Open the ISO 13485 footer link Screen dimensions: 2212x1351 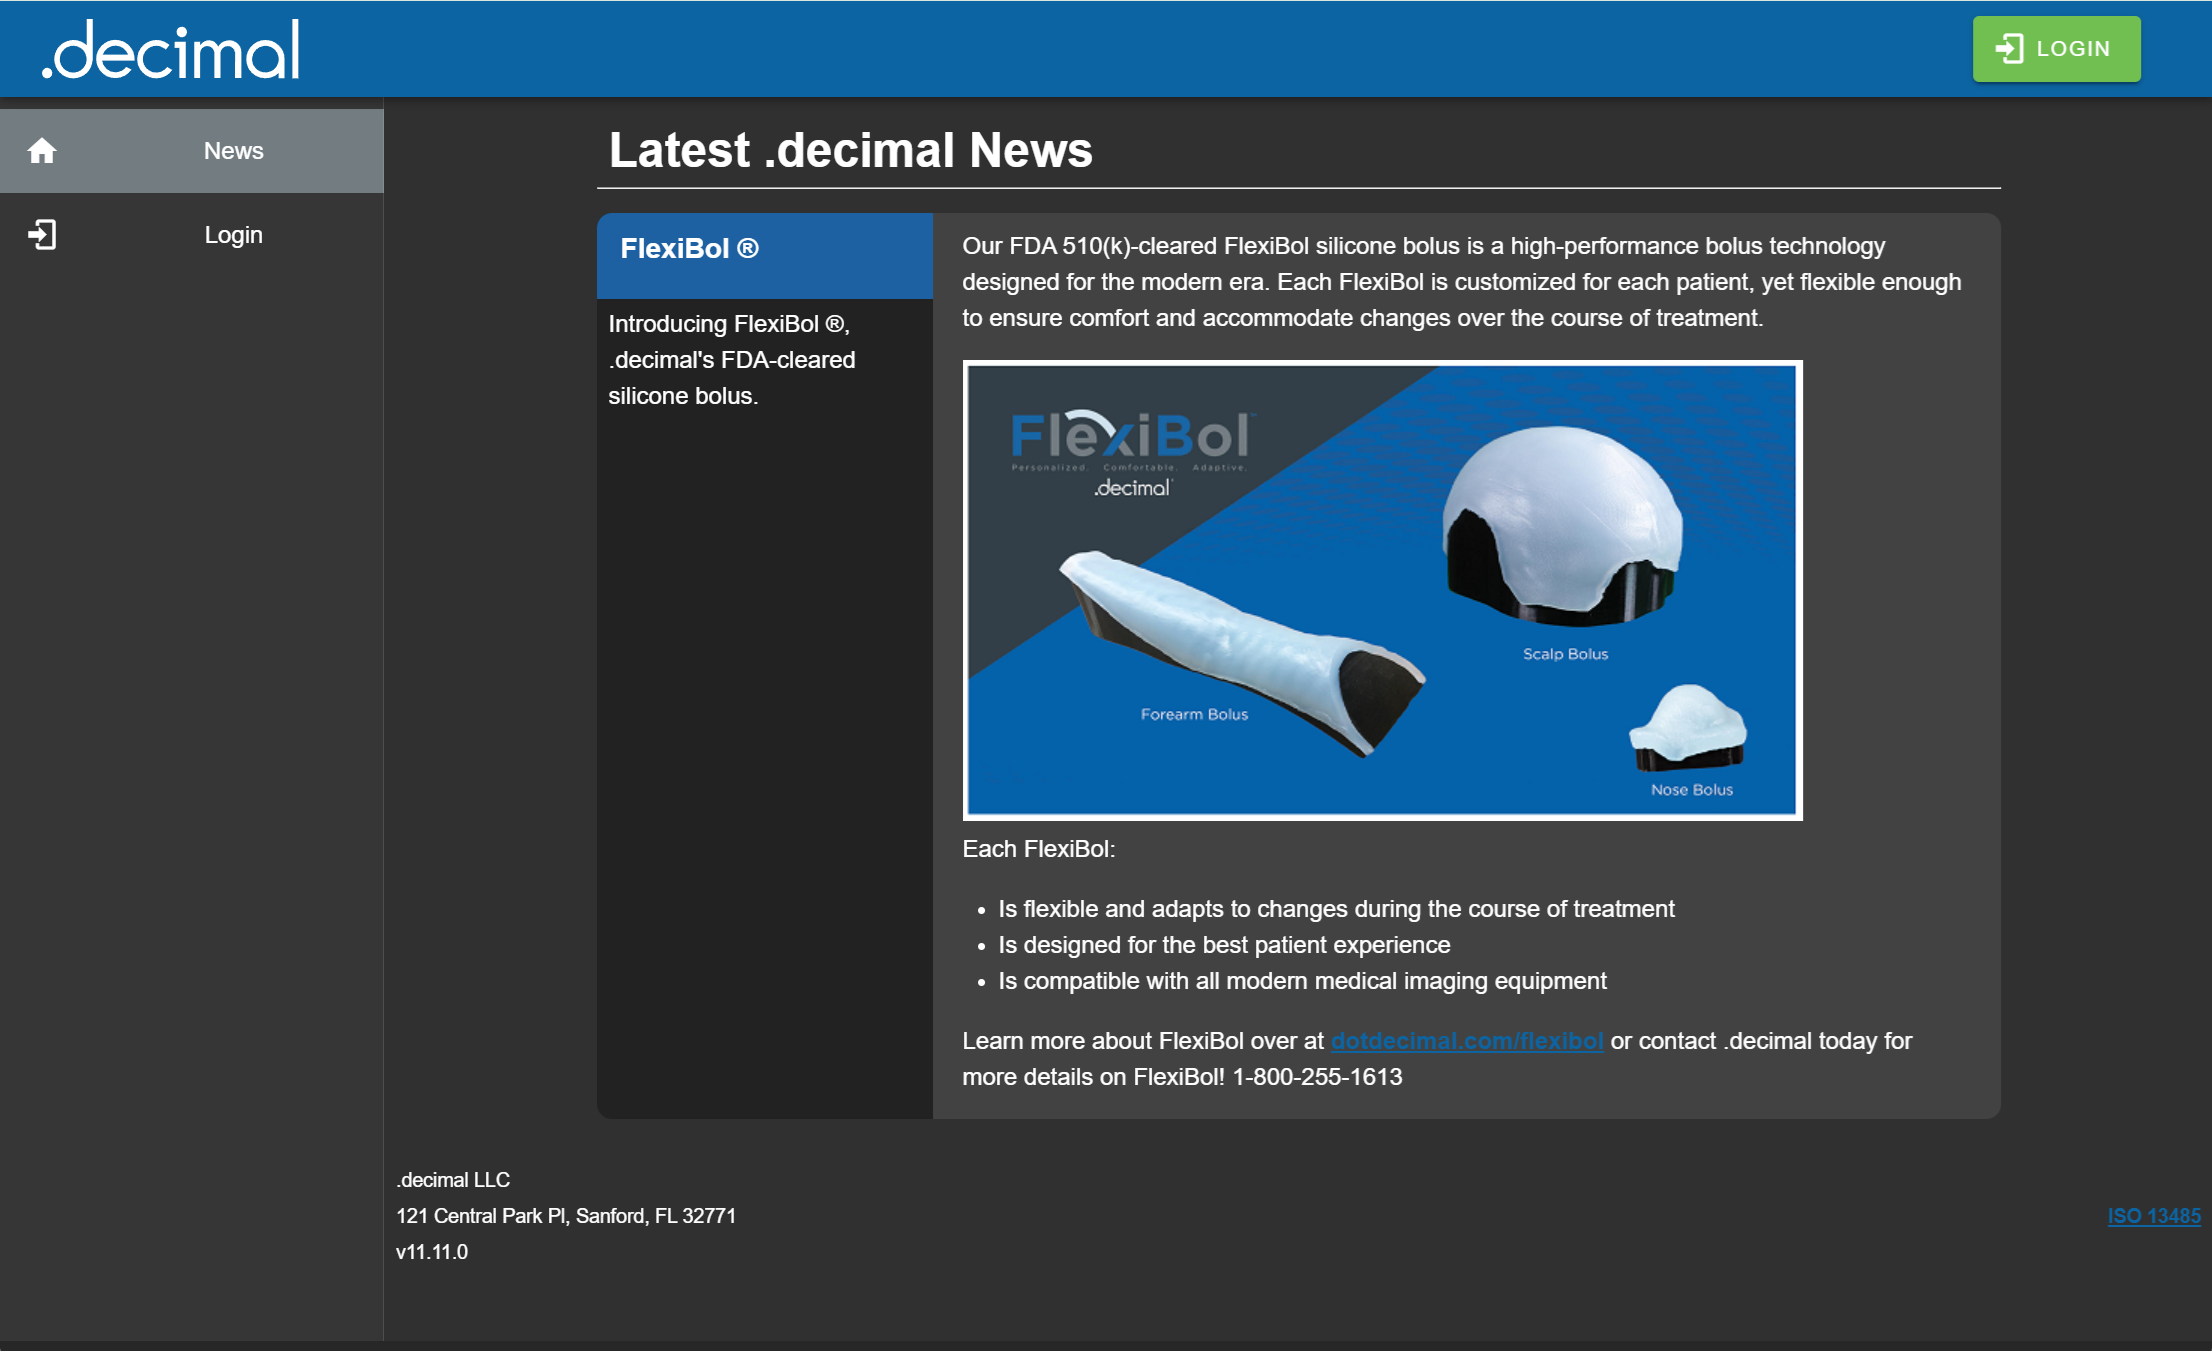pyautogui.click(x=2153, y=1216)
